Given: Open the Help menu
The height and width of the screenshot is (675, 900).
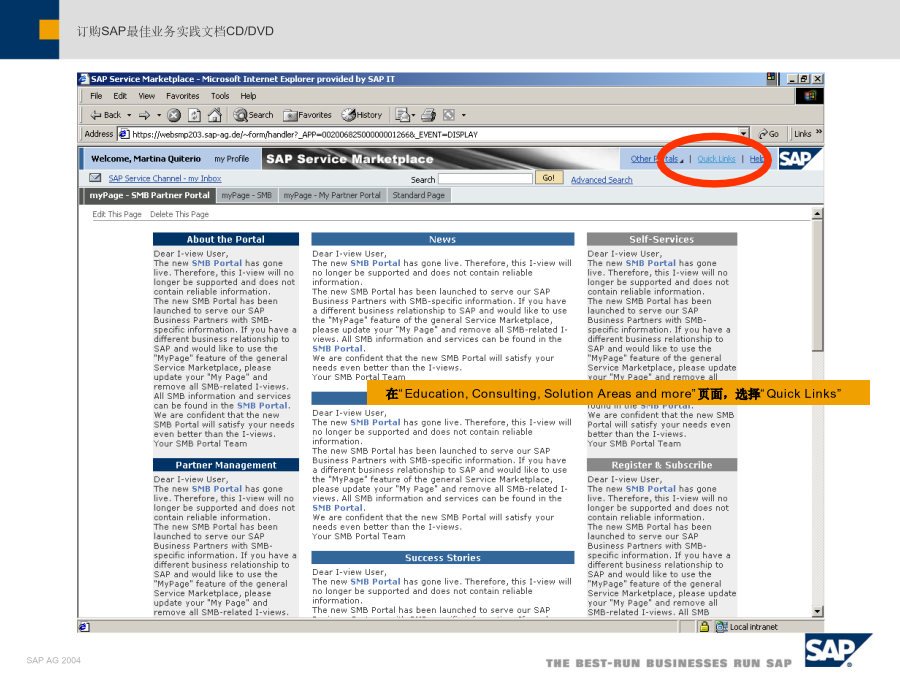Looking at the screenshot, I should pyautogui.click(x=248, y=96).
